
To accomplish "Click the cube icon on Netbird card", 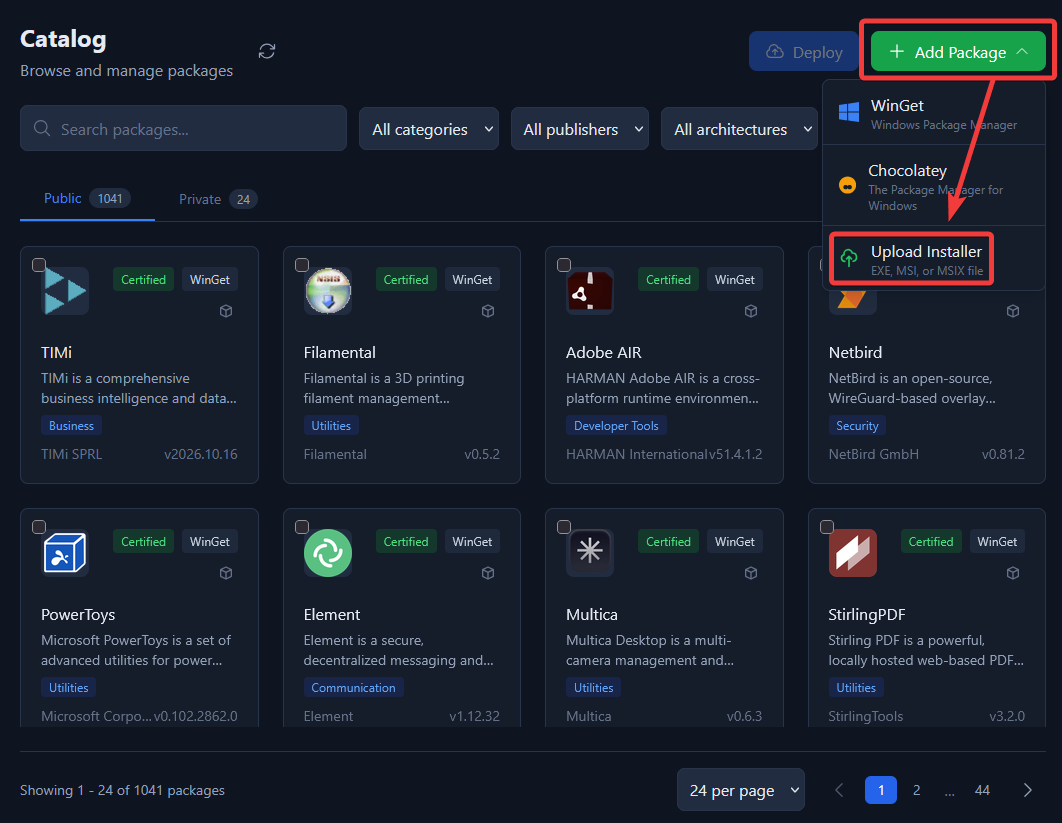I will coord(1013,311).
